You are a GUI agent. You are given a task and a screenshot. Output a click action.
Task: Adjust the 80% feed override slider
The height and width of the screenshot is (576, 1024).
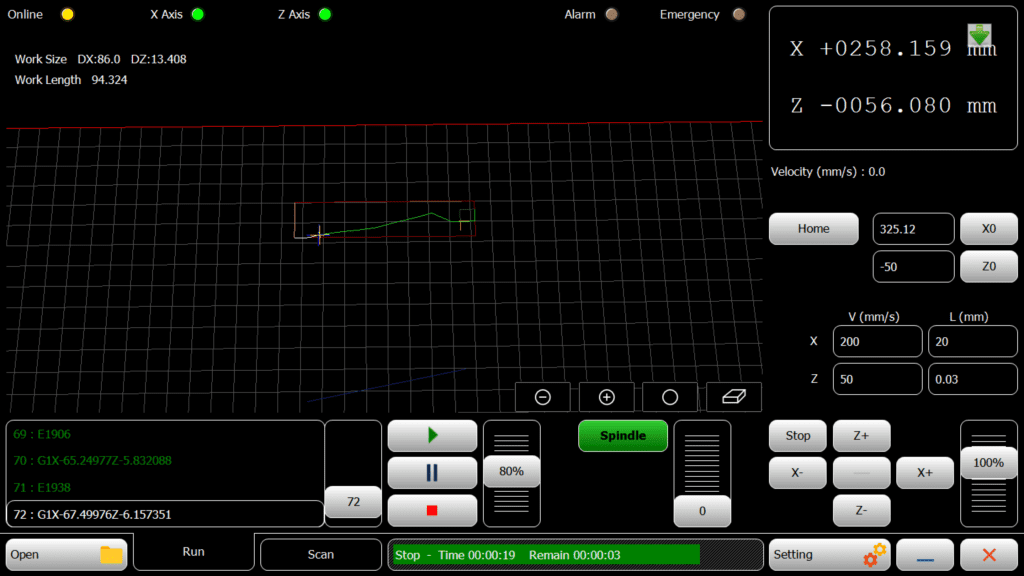click(511, 472)
